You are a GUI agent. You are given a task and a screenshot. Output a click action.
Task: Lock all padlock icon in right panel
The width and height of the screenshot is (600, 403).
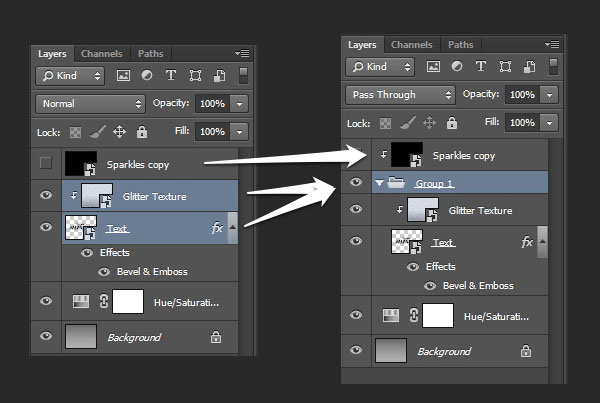[452, 123]
